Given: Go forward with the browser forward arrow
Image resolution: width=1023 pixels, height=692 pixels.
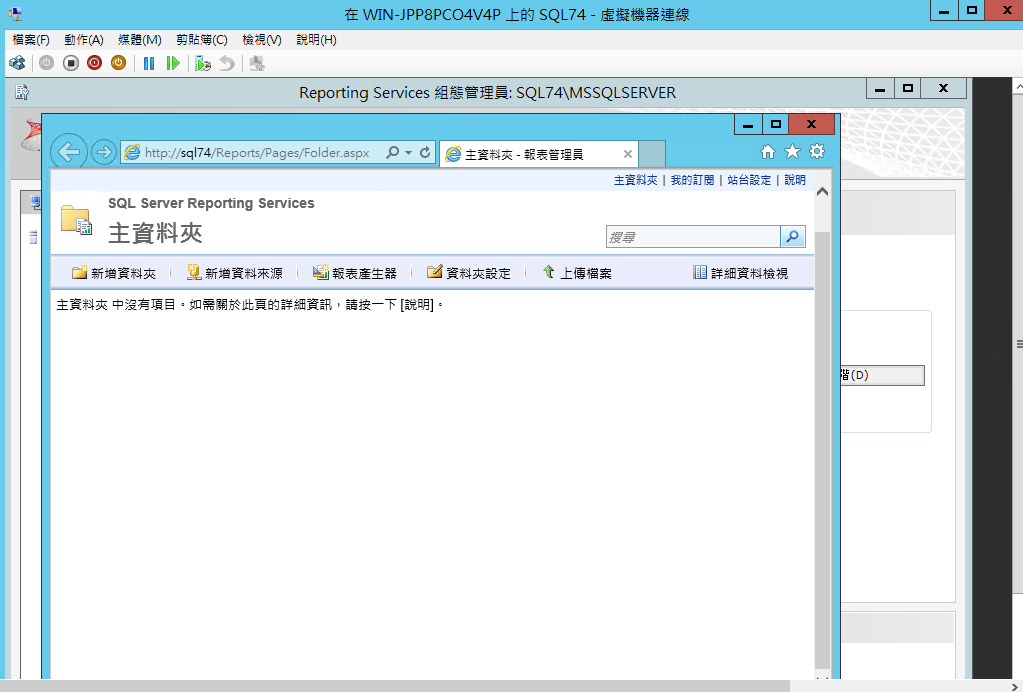Looking at the screenshot, I should pos(103,152).
